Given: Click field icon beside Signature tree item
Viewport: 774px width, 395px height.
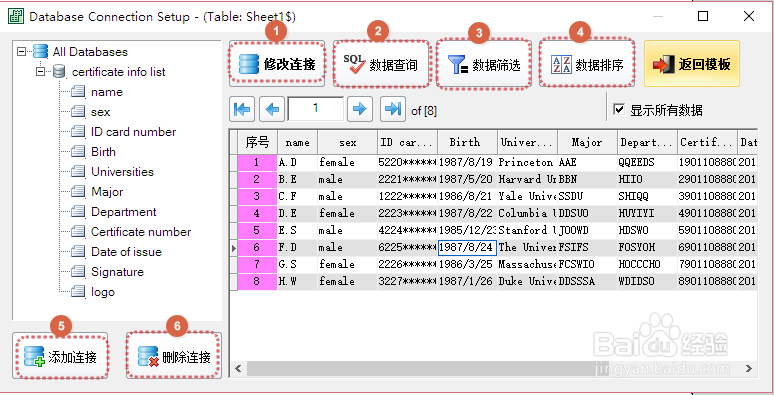Looking at the screenshot, I should [x=78, y=271].
